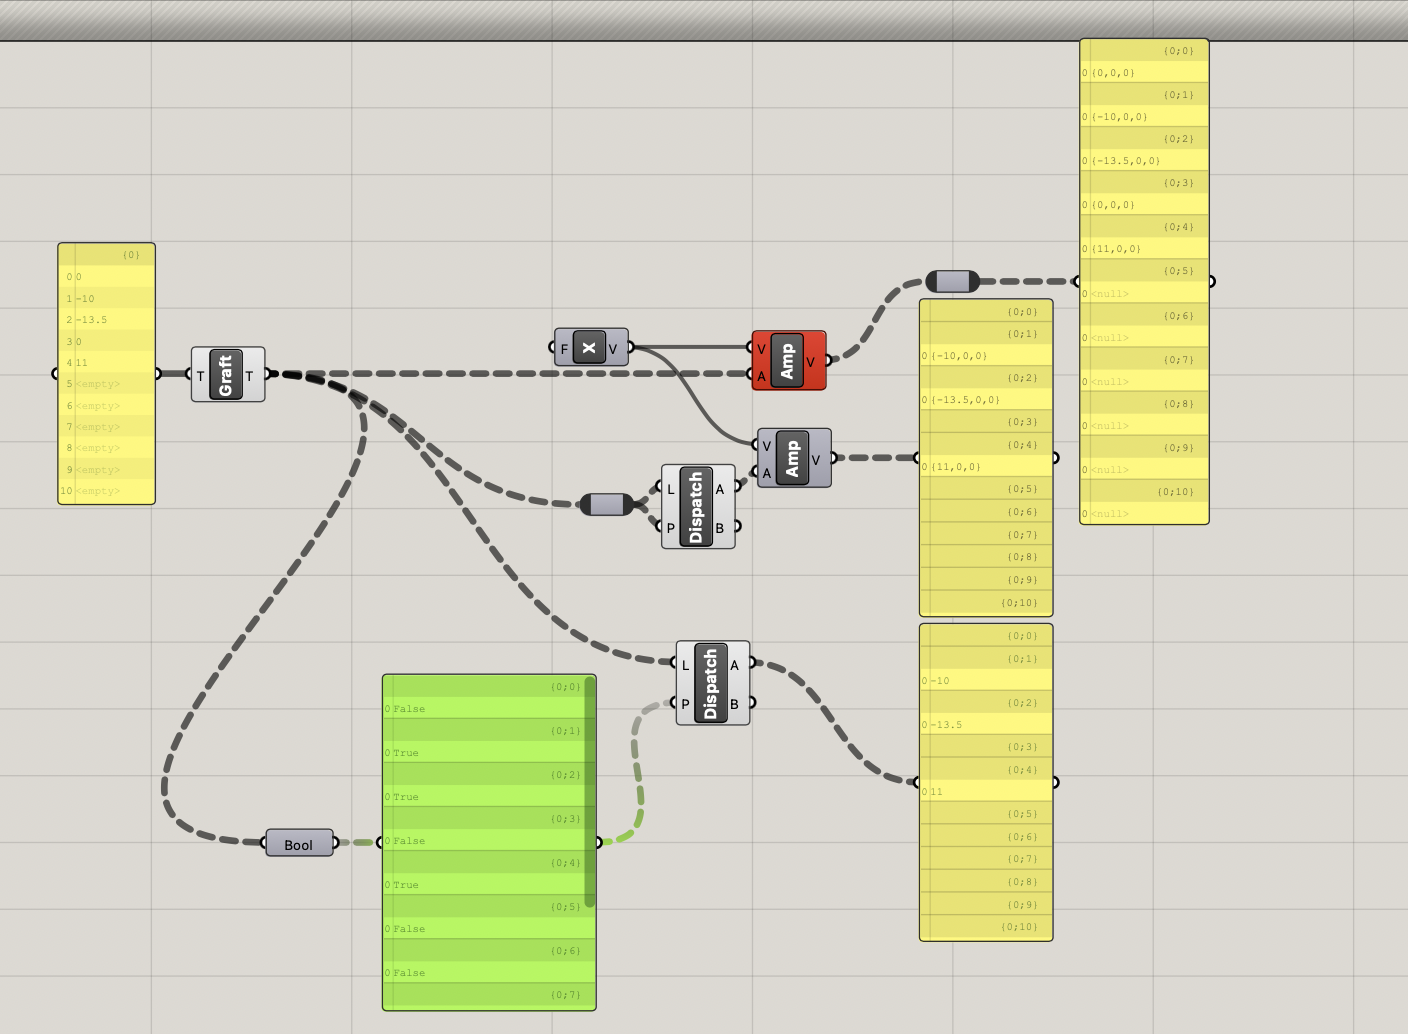Viewport: 1408px width, 1034px height.
Task: Click the input grip of lower-right panel
Action: [x=917, y=782]
